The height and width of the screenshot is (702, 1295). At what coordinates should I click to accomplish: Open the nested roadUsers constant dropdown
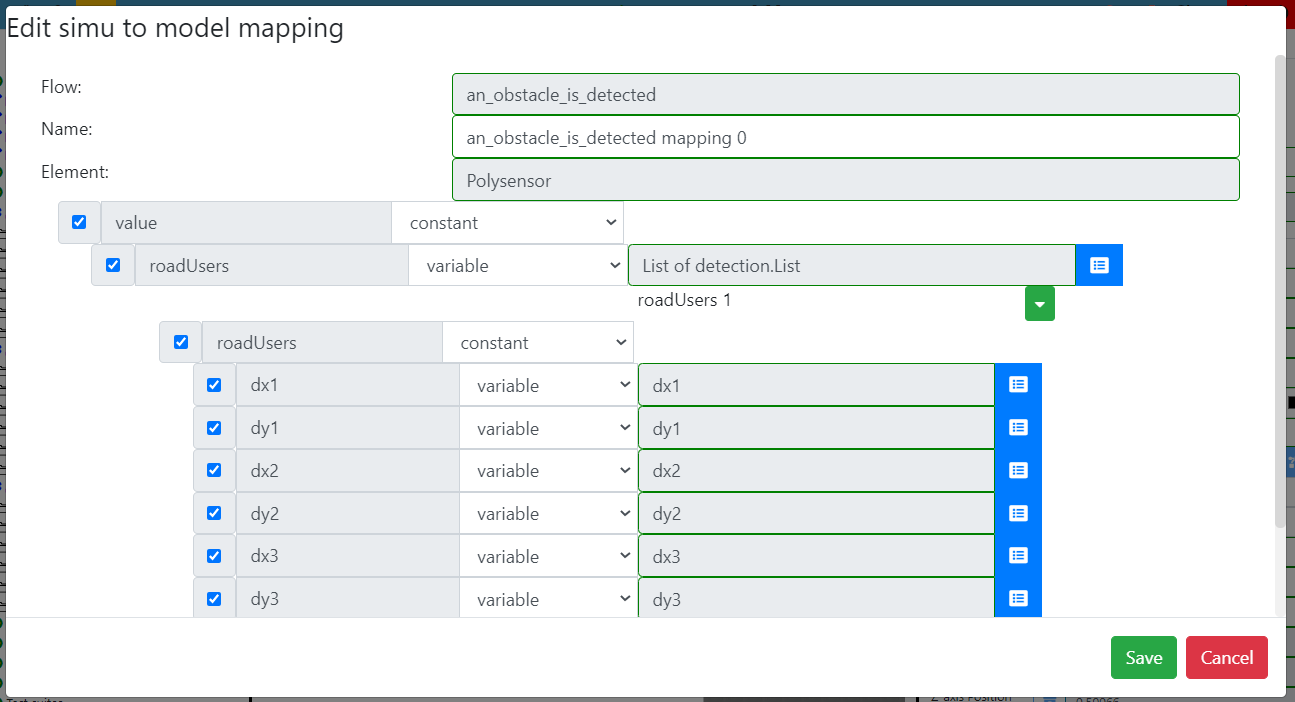click(x=538, y=342)
